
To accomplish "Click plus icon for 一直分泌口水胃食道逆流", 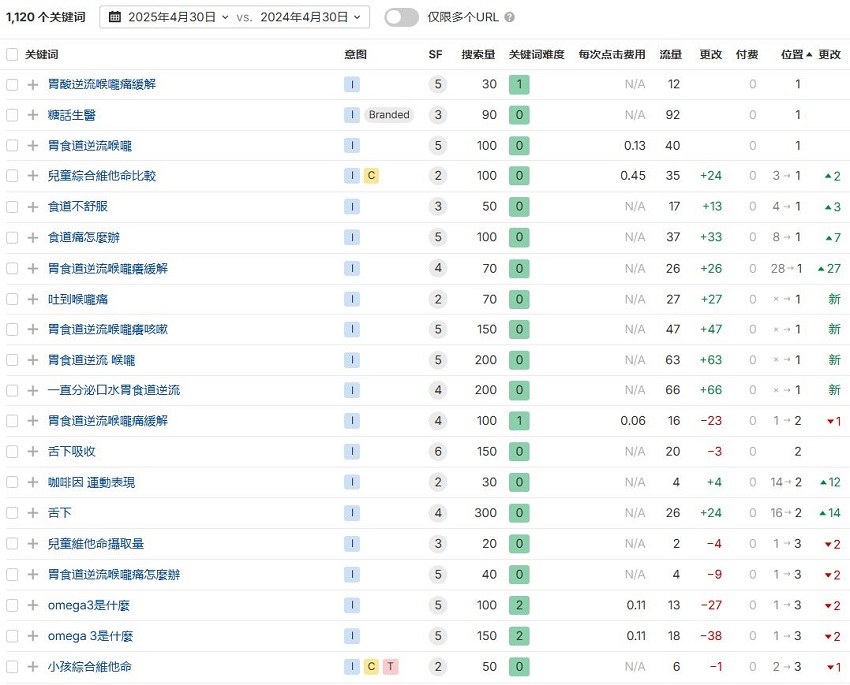I will tap(33, 390).
